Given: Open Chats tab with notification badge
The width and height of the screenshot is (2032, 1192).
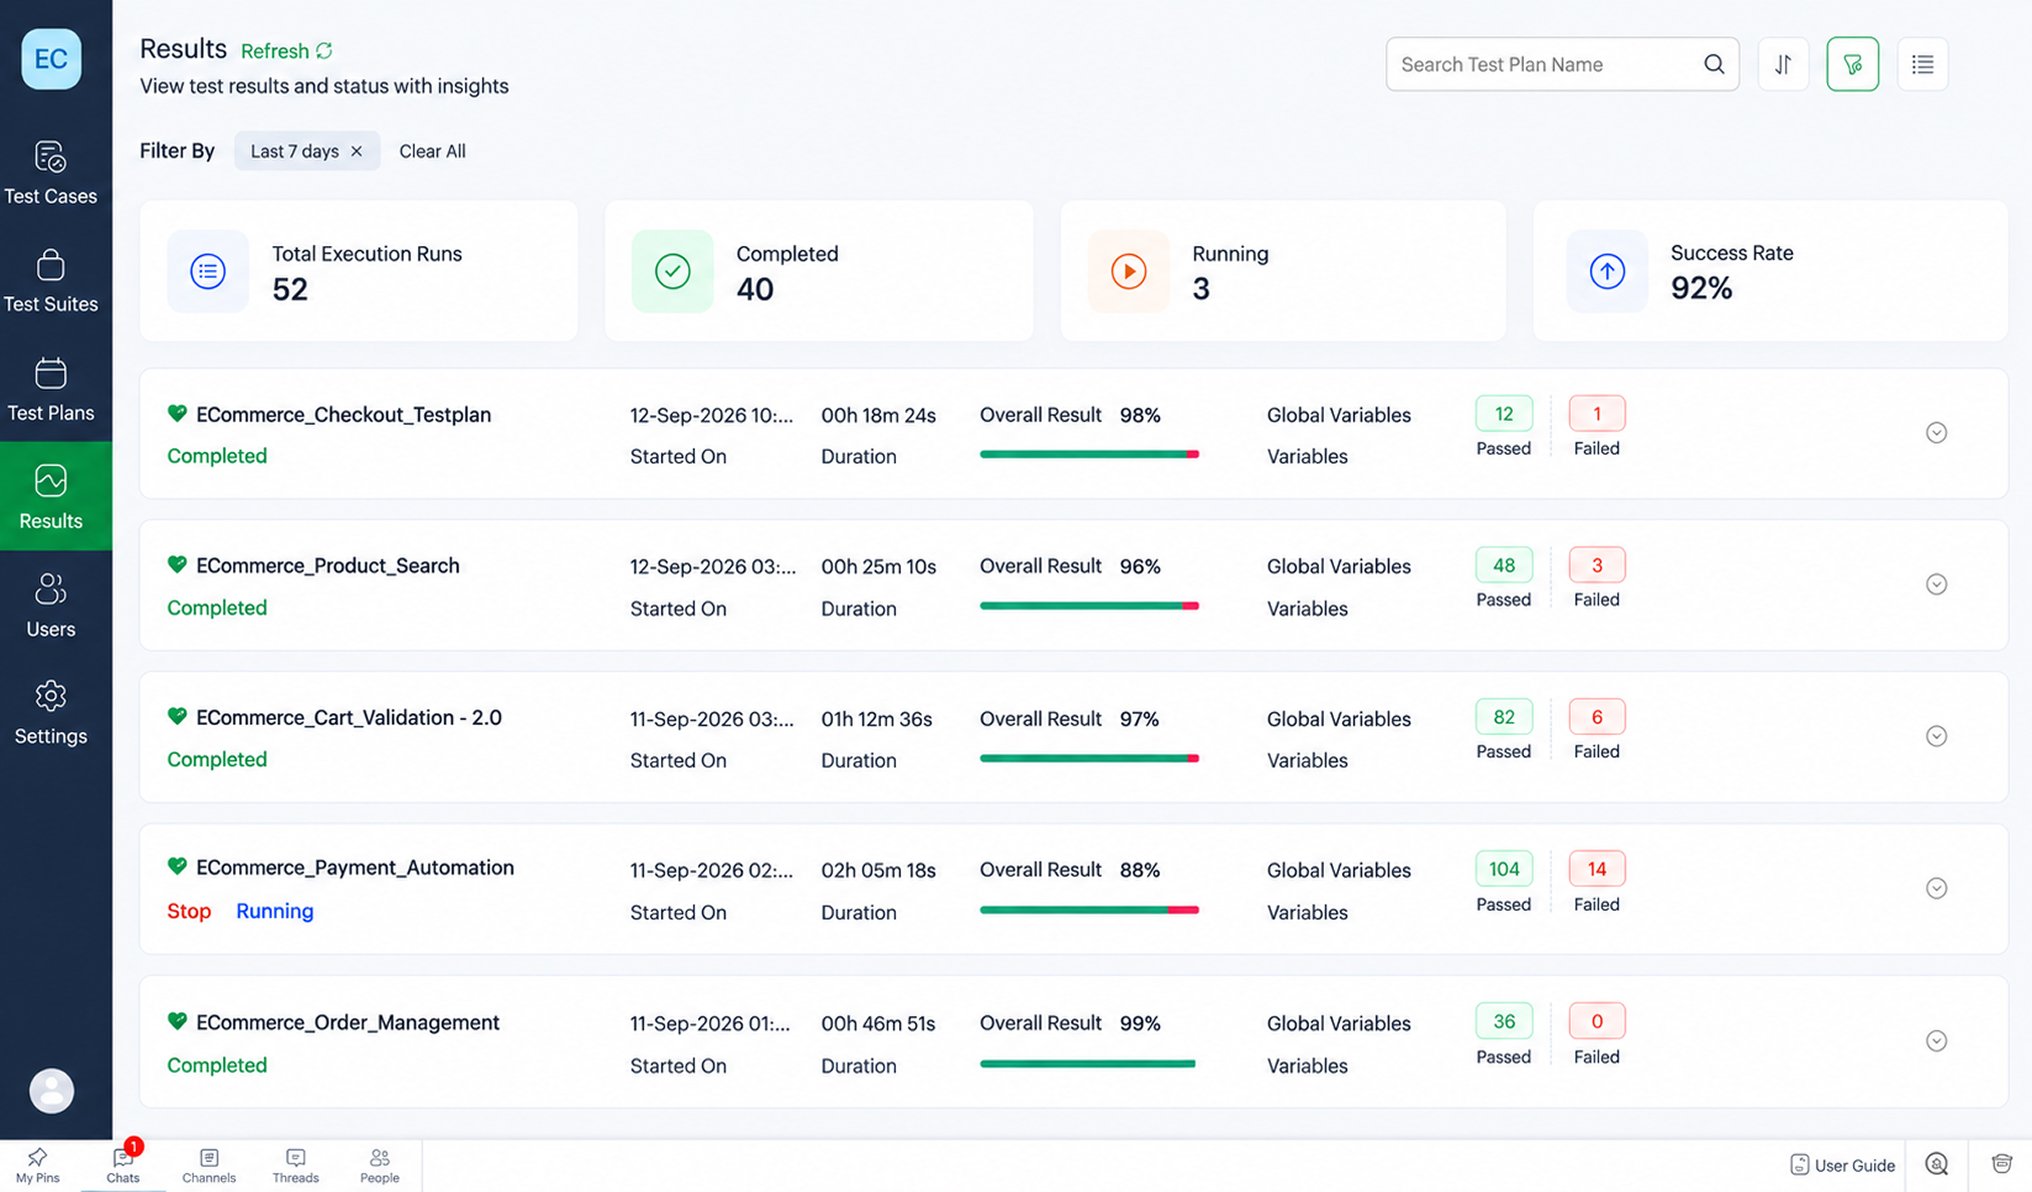Looking at the screenshot, I should [x=123, y=1165].
